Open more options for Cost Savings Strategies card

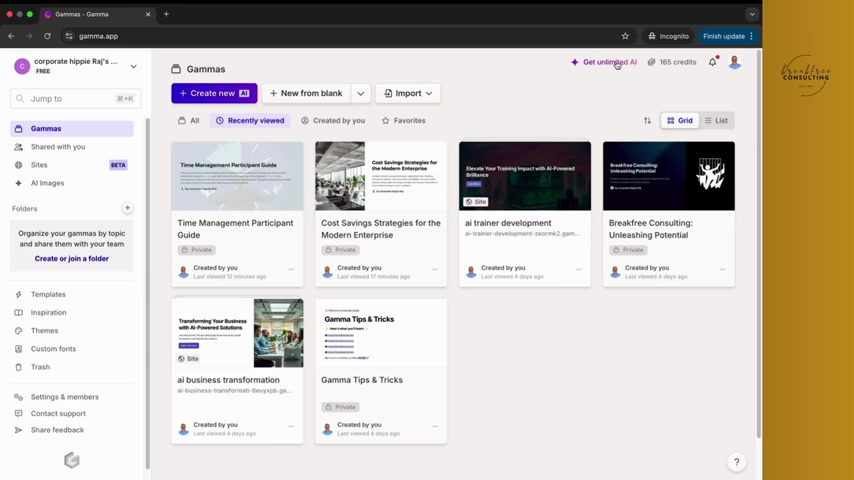[435, 269]
